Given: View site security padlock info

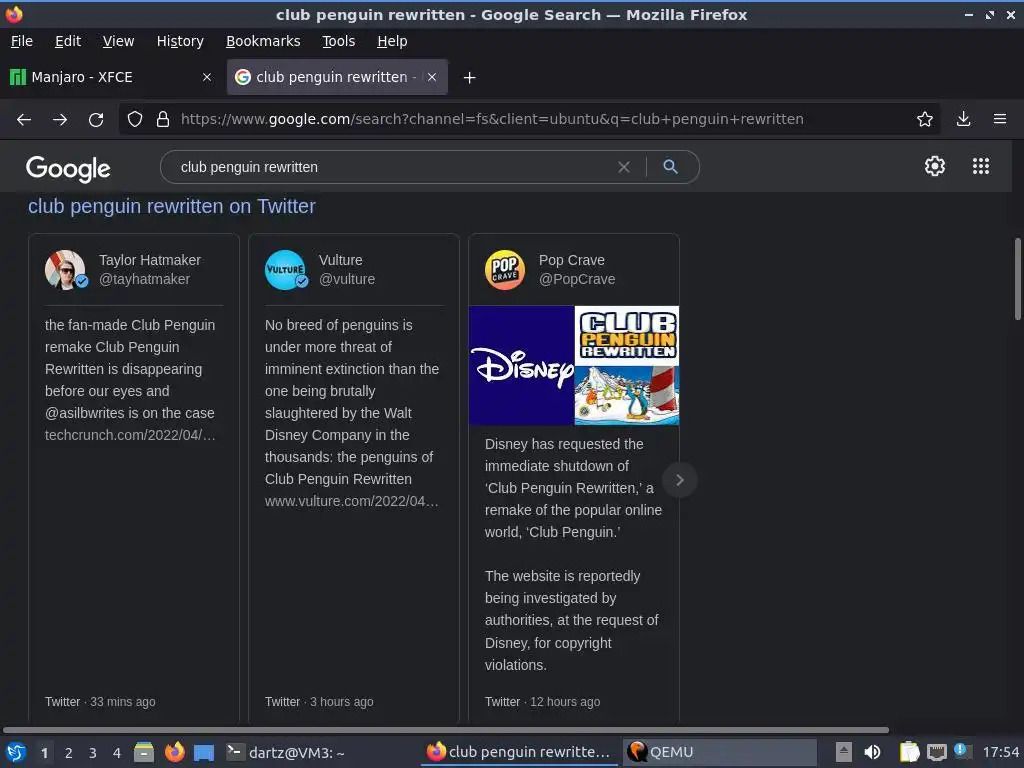Looking at the screenshot, I should coord(163,120).
